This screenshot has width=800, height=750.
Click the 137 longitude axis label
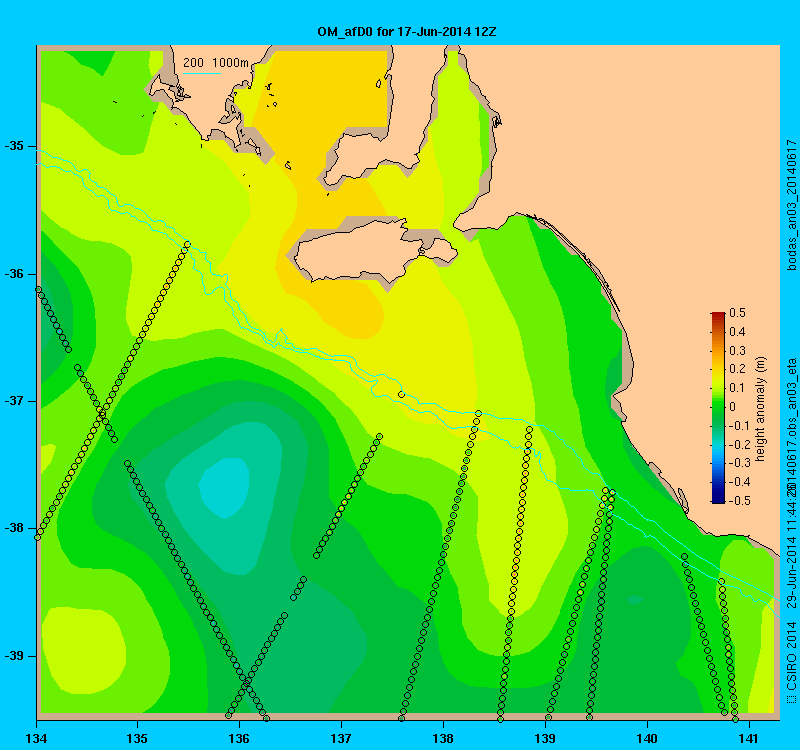click(x=341, y=738)
